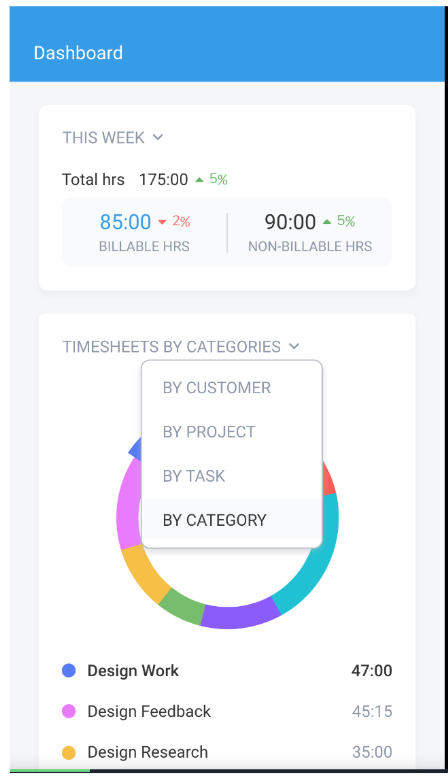This screenshot has width=448, height=776.
Task: Click the teal segment of donut chart
Action: coord(317,554)
